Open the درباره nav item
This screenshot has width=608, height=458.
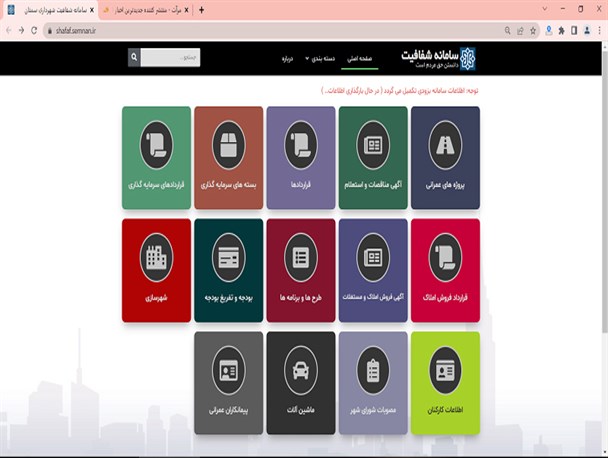(x=287, y=59)
